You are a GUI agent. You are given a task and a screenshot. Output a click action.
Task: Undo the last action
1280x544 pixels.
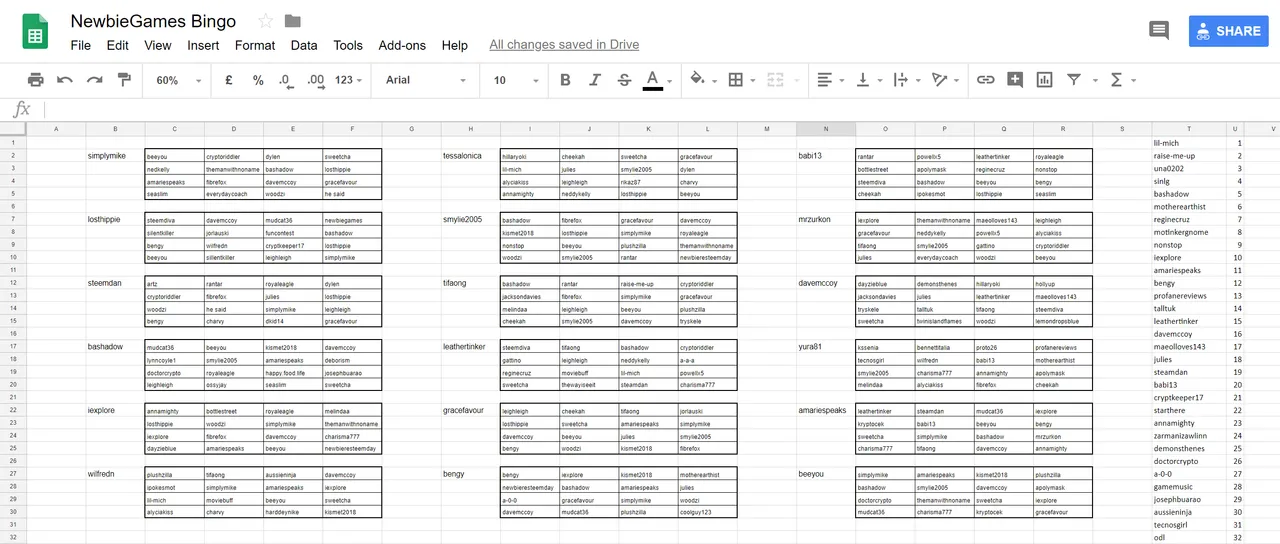point(65,80)
